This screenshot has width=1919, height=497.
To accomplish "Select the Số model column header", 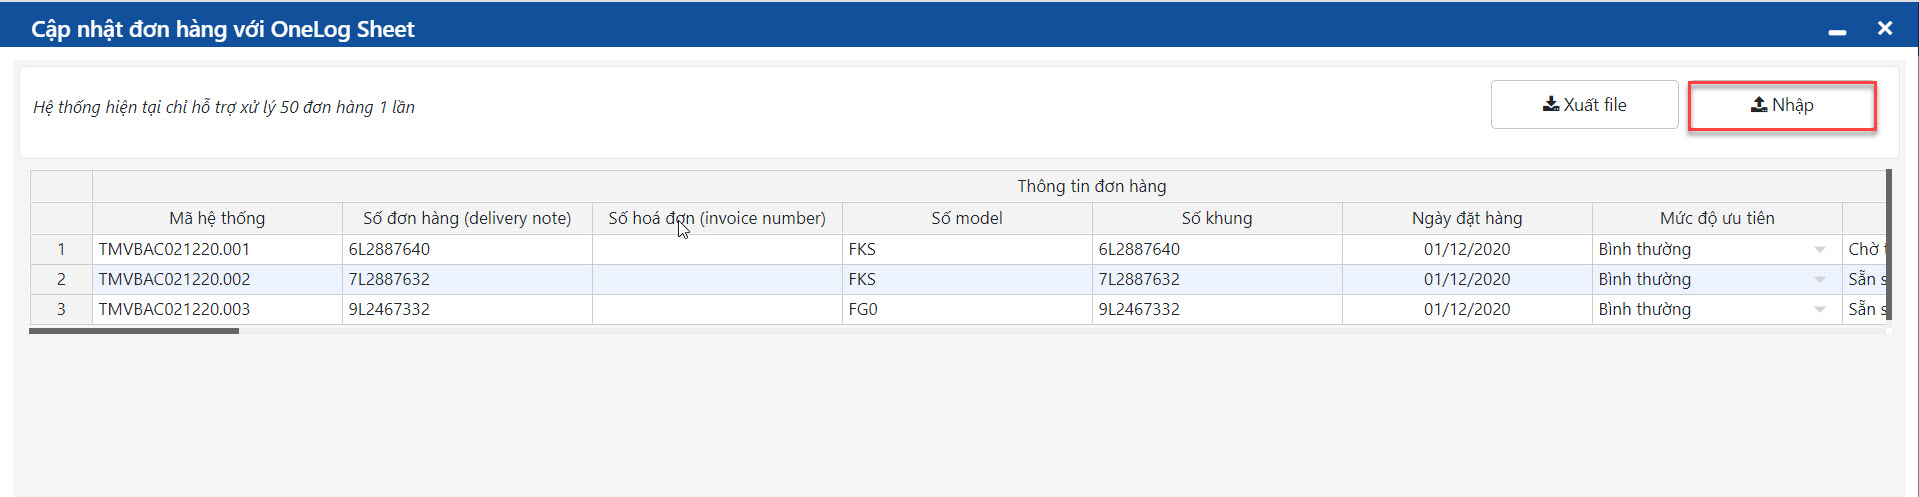I will pos(967,218).
